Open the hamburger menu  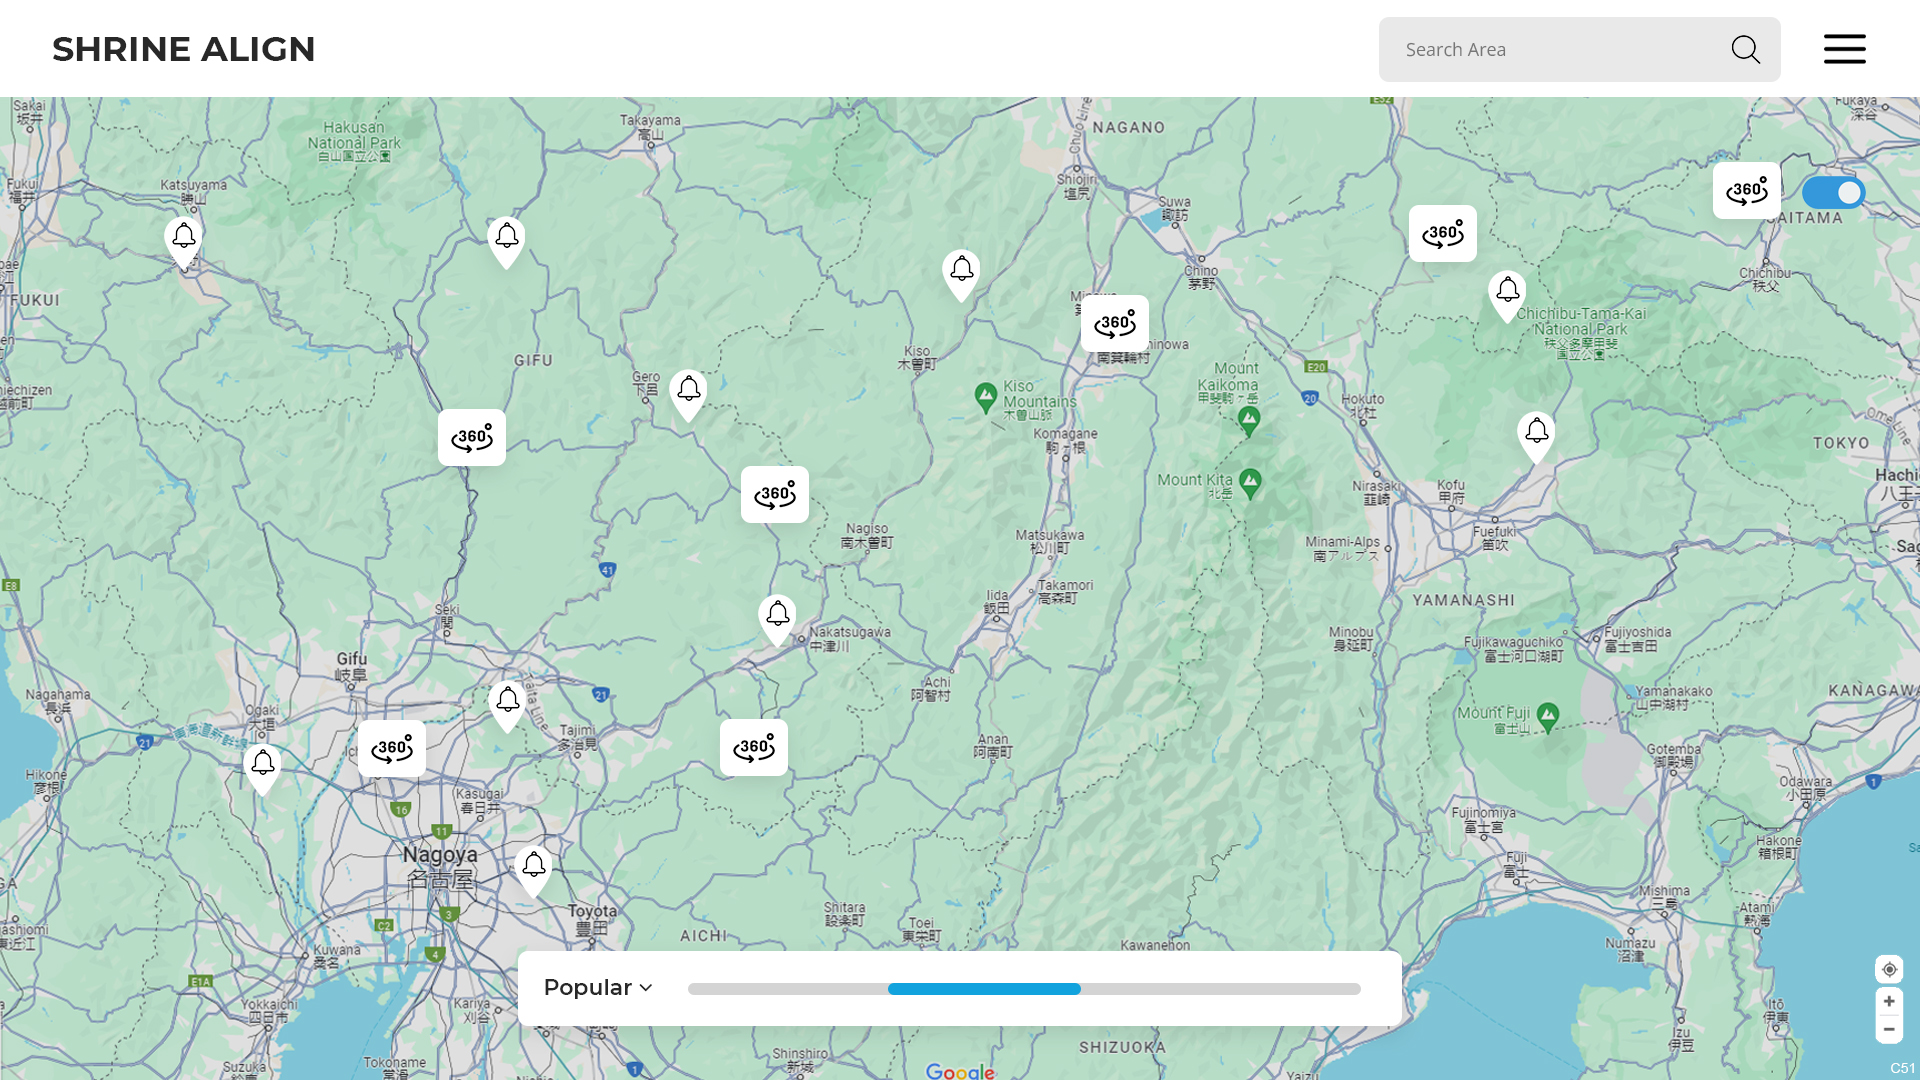(1844, 49)
